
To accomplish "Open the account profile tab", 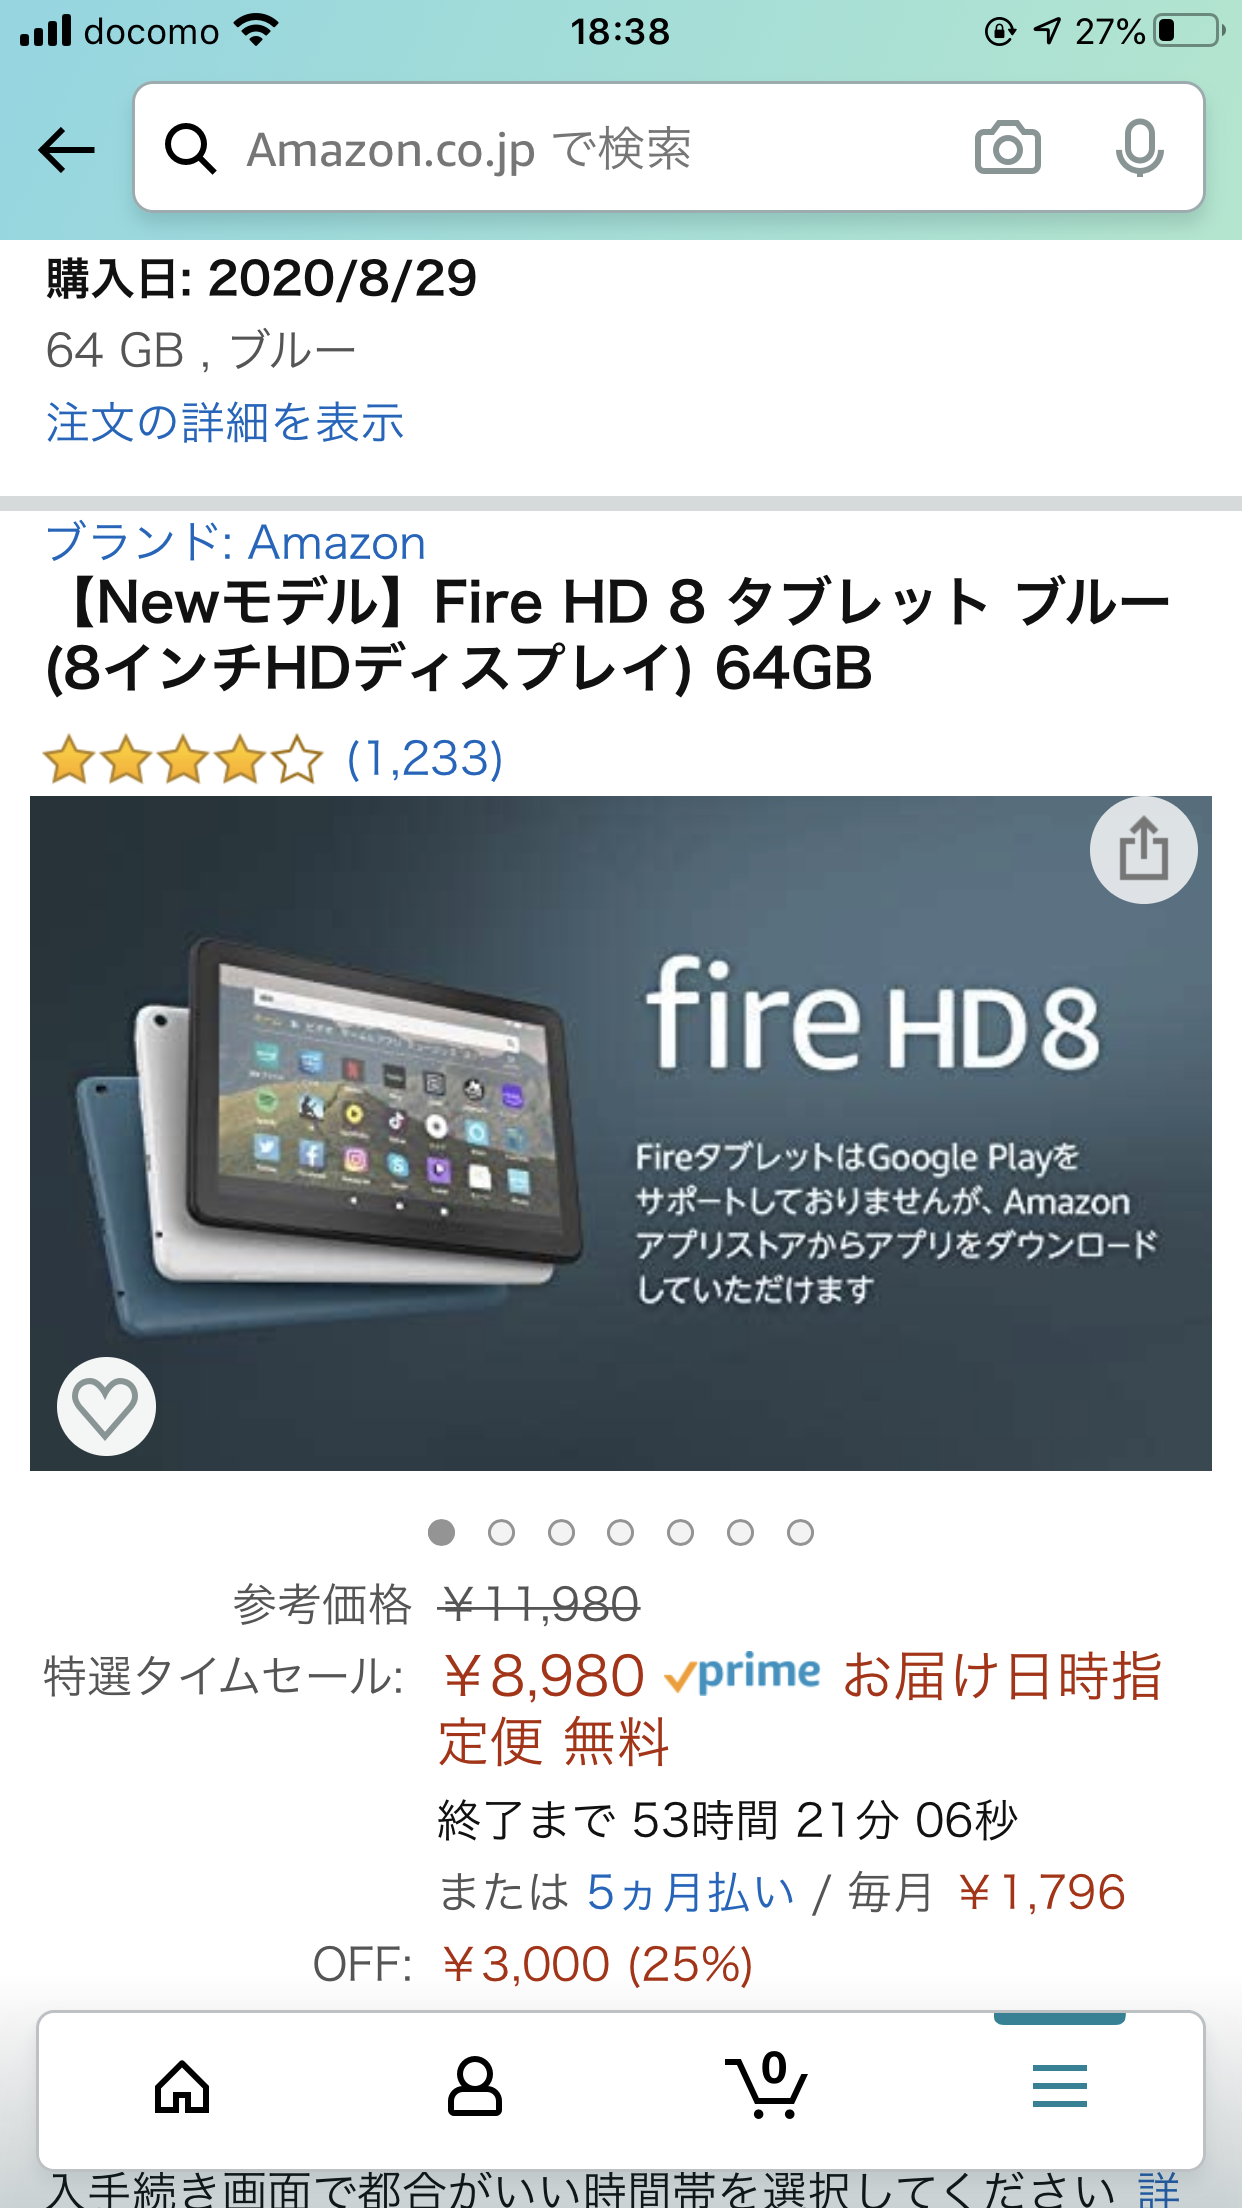I will (x=474, y=2088).
